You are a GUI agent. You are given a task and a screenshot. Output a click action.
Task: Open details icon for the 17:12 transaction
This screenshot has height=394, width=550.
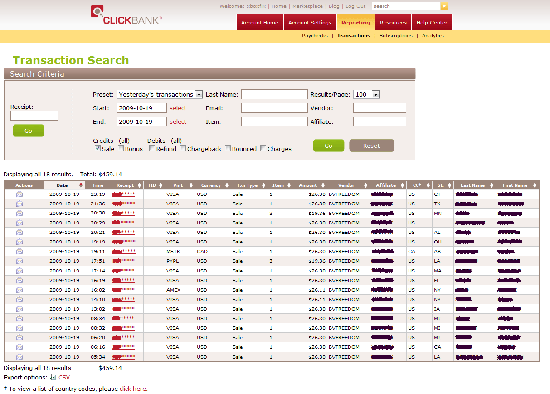20,271
